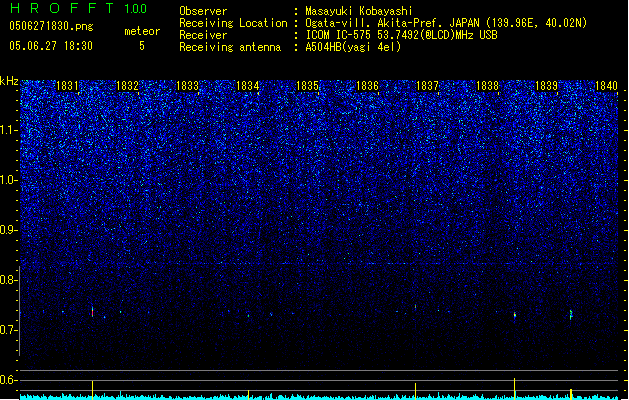Viewport: 629px width, 400px height.
Task: Click time marker 1840
Action: point(607,86)
